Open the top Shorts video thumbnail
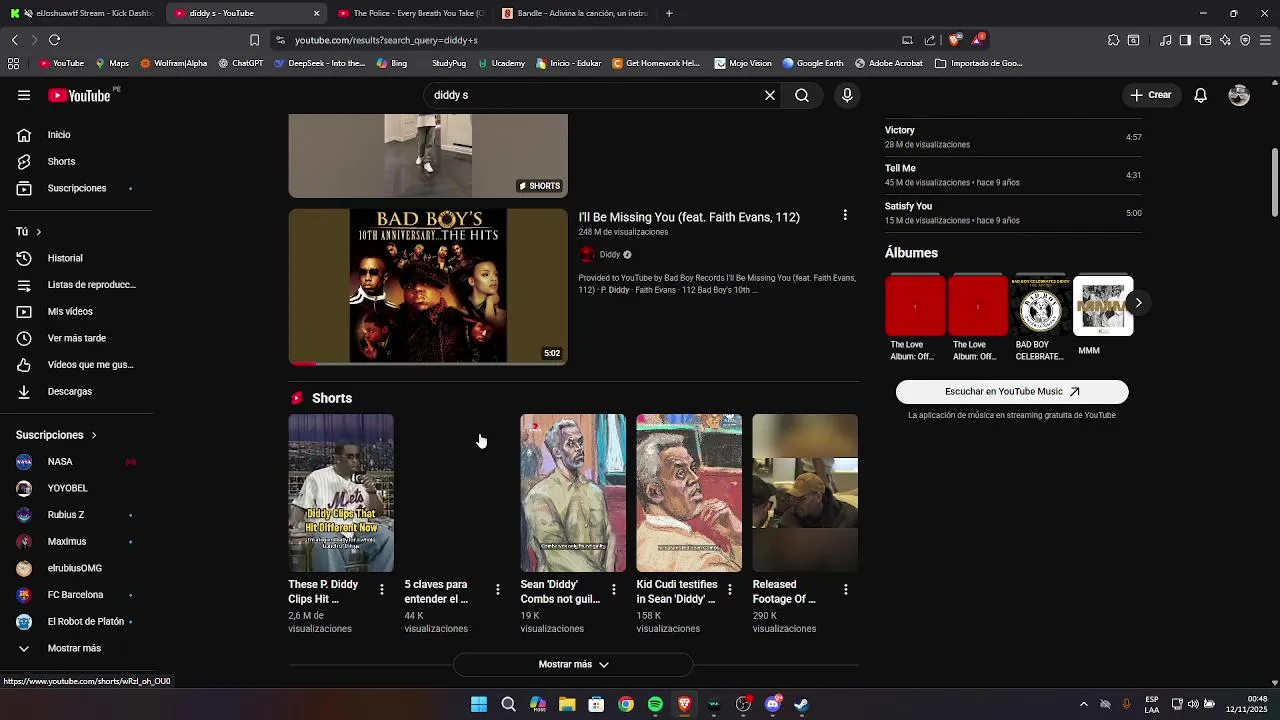 428,155
